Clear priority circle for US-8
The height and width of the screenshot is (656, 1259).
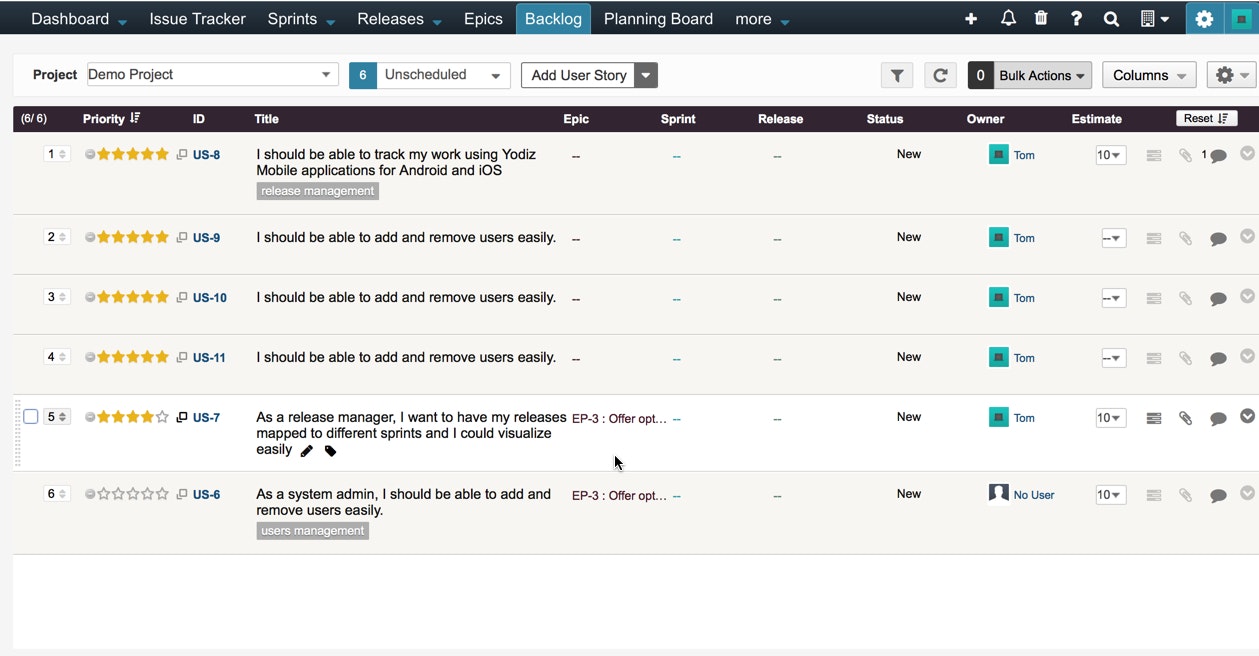(90, 155)
